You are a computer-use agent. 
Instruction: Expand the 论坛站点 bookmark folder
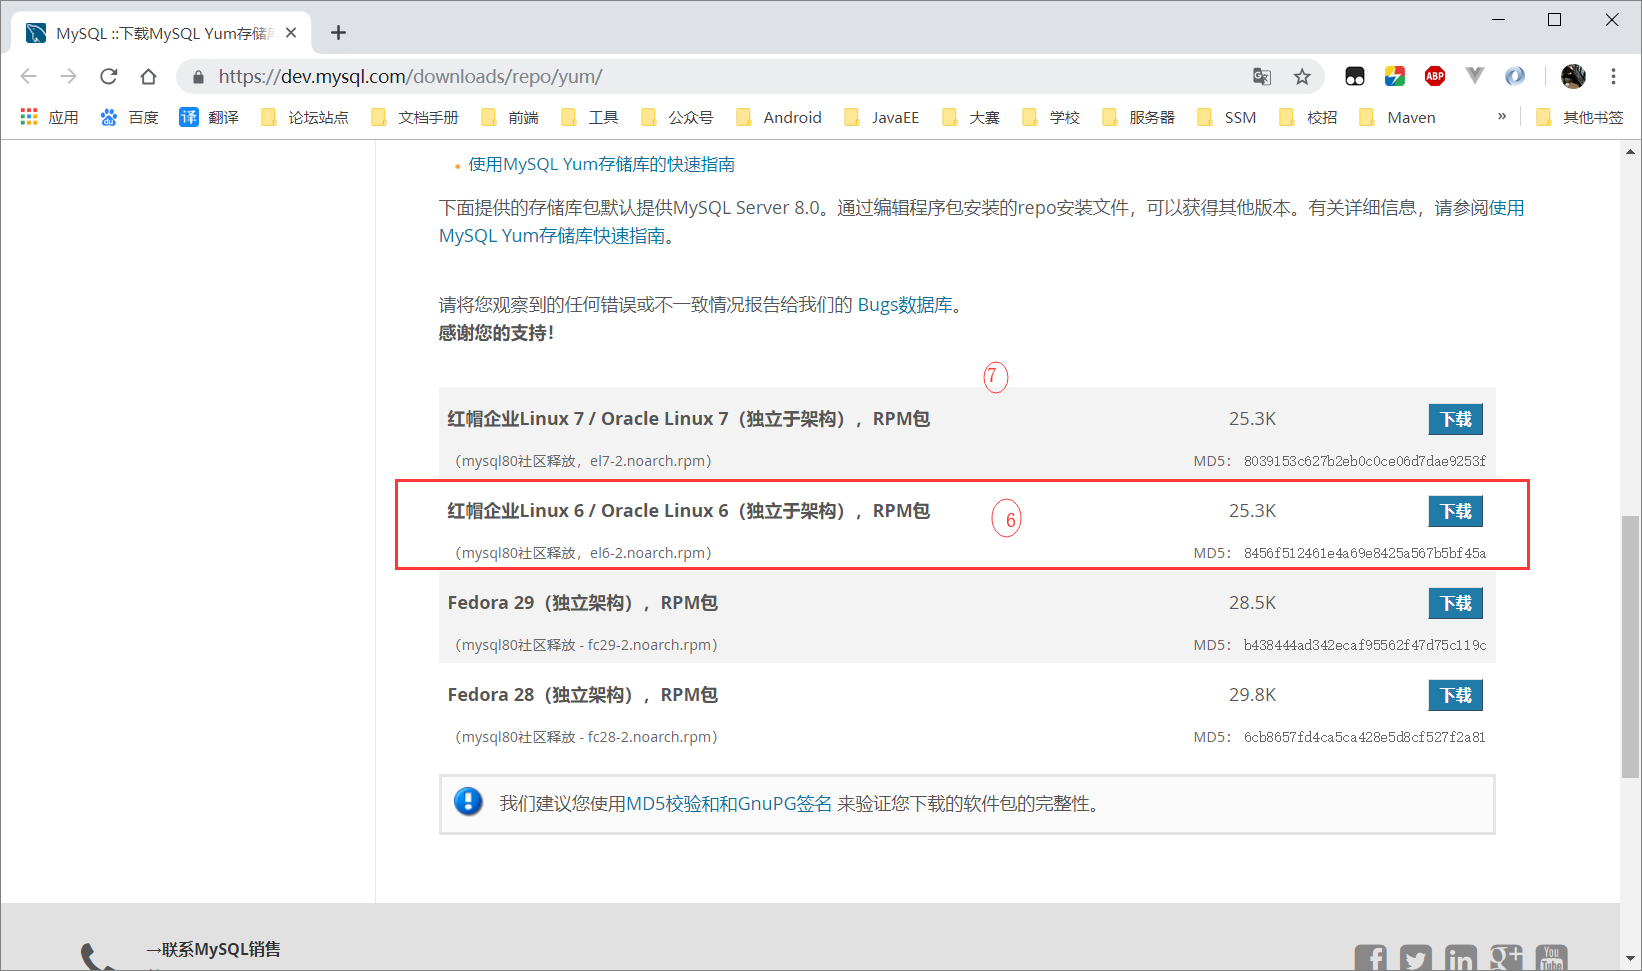305,117
